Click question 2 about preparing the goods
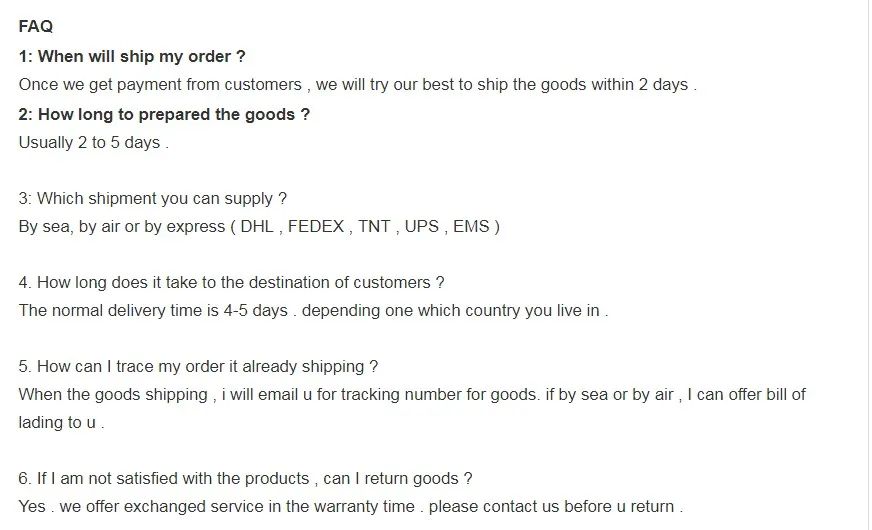 point(164,114)
